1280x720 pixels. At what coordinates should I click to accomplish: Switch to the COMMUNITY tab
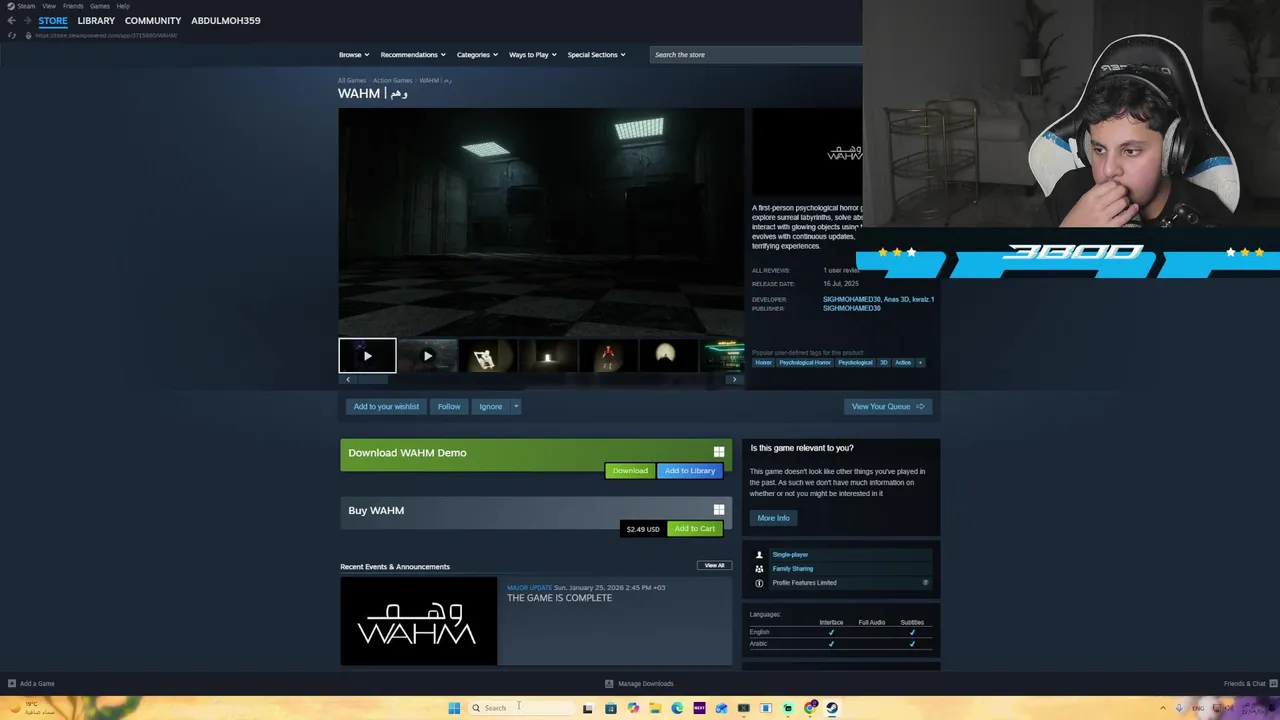pos(153,21)
